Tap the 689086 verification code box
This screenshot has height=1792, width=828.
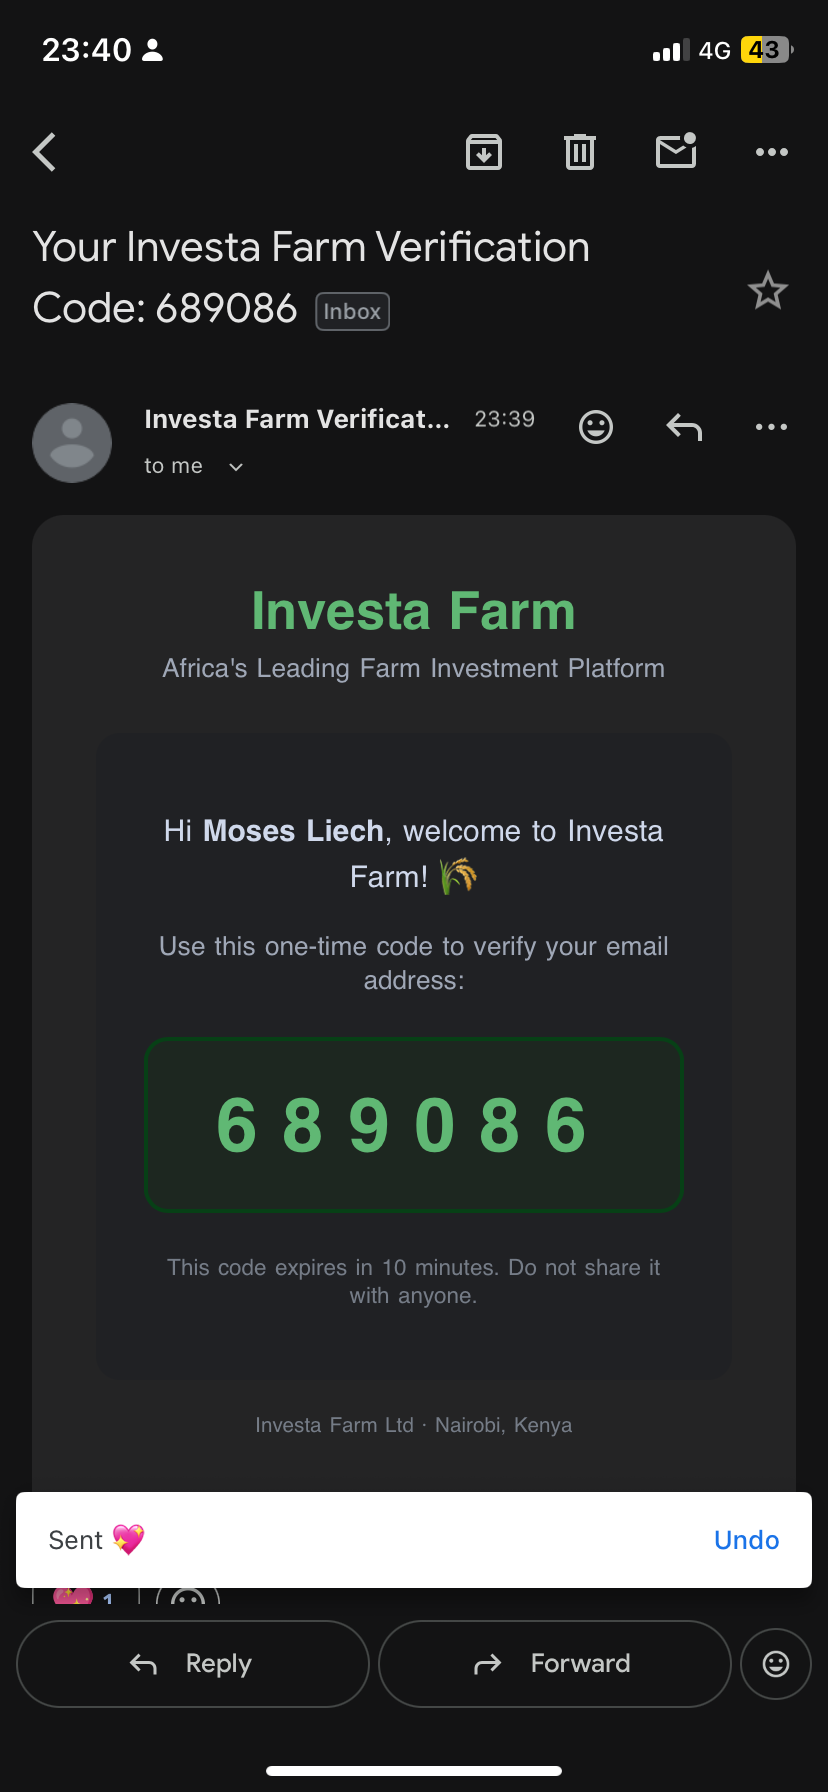click(x=414, y=1125)
